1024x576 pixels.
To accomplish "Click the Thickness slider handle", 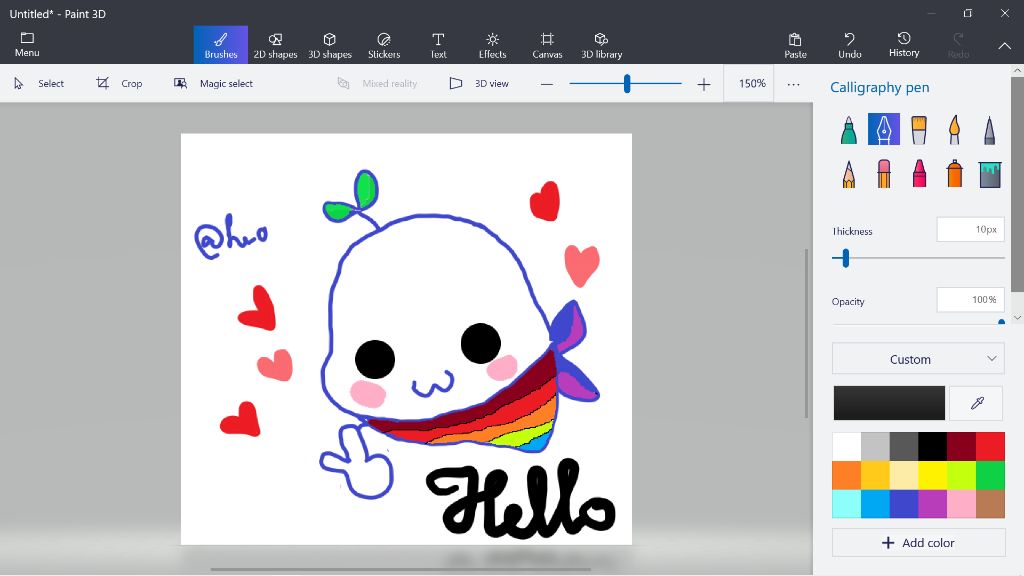I will point(846,258).
